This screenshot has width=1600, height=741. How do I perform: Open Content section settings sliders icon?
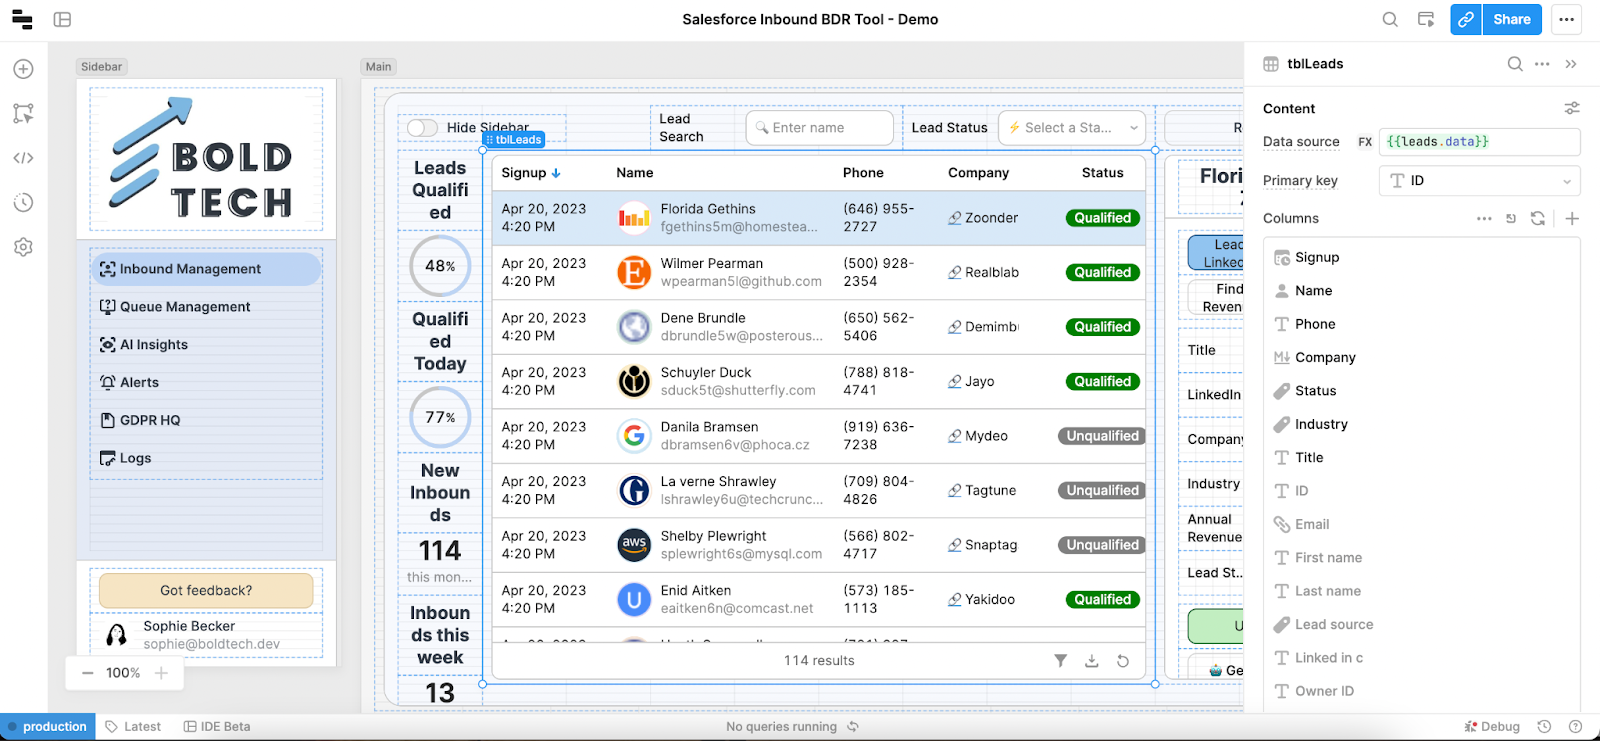pos(1572,108)
